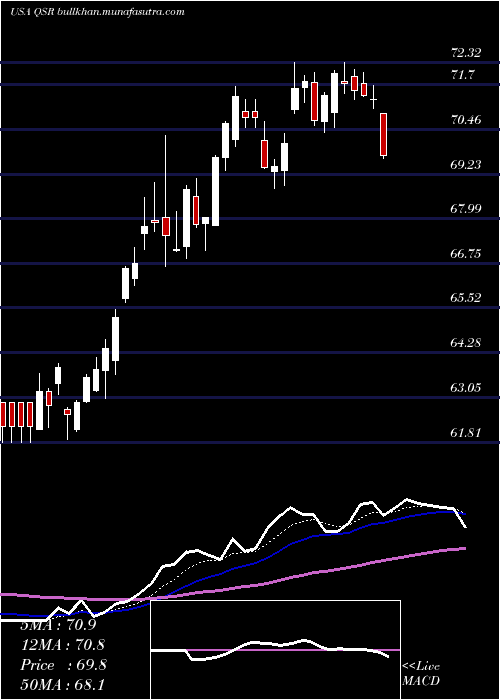500x700 pixels.
Task: Click the 72.32 price level label
Action: tap(466, 53)
